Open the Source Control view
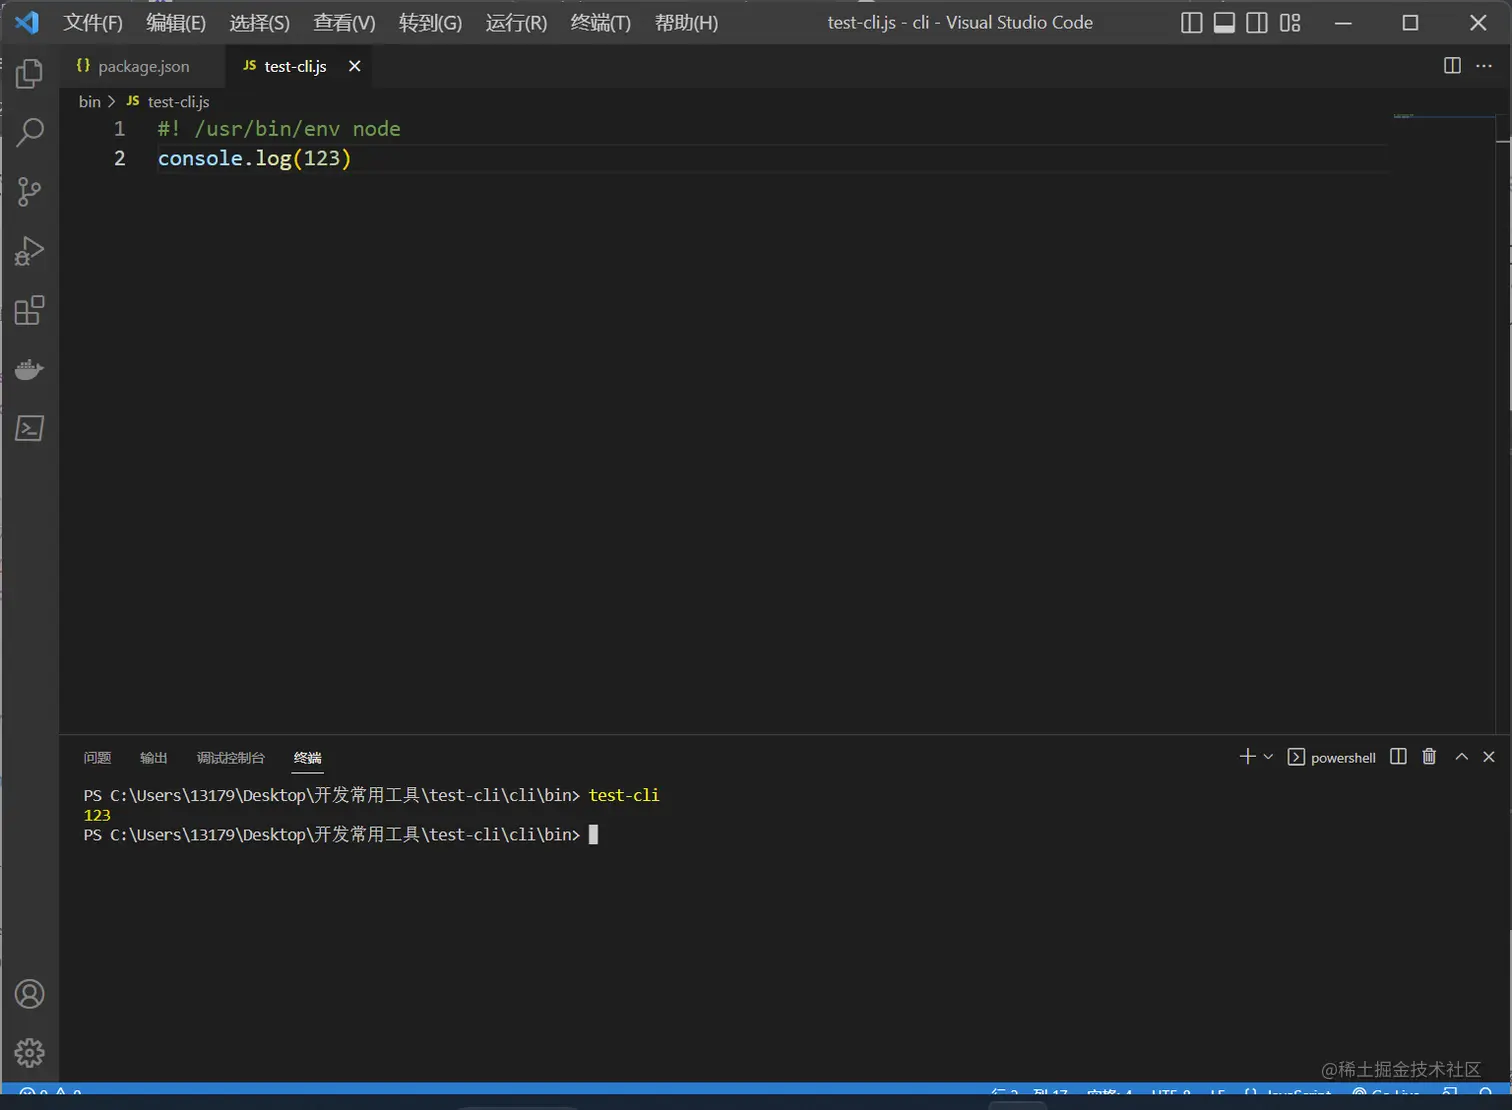Viewport: 1512px width, 1110px height. (30, 191)
